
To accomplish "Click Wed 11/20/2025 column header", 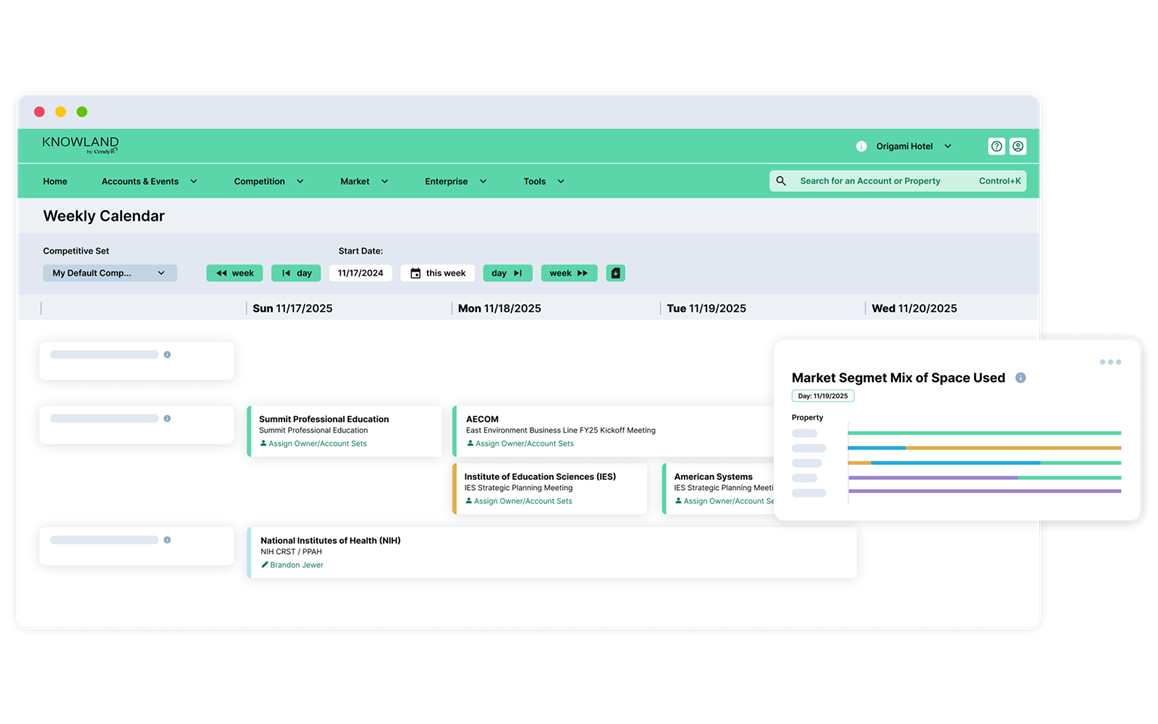I will (x=914, y=308).
